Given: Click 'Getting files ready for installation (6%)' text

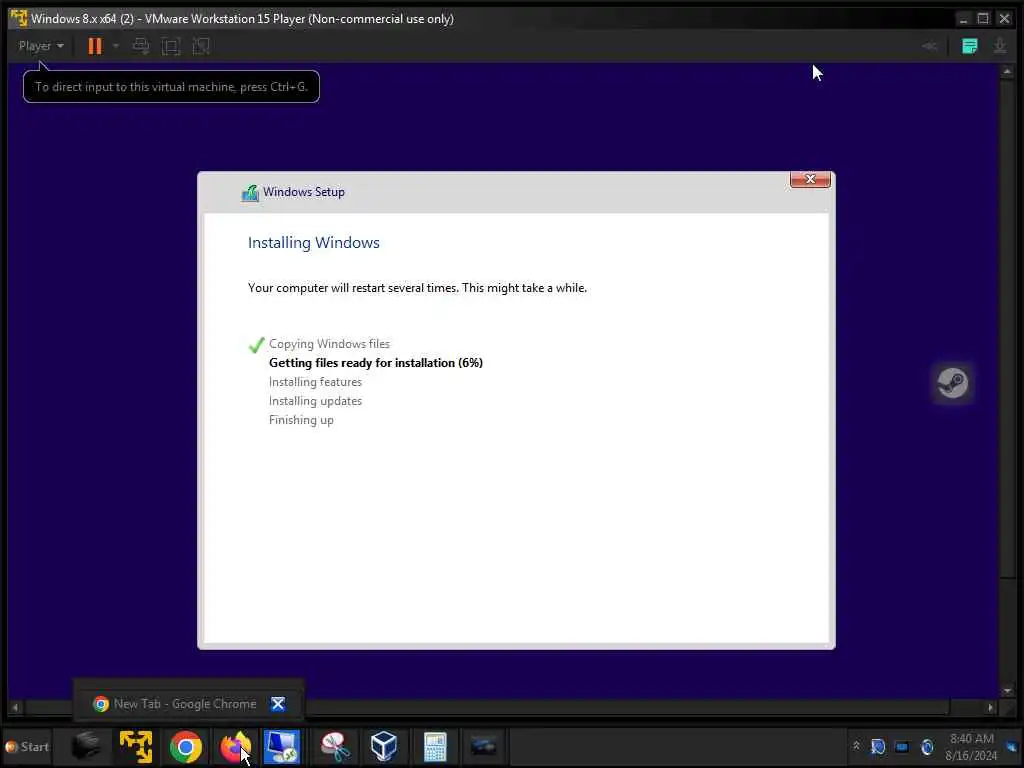Looking at the screenshot, I should pos(376,363).
